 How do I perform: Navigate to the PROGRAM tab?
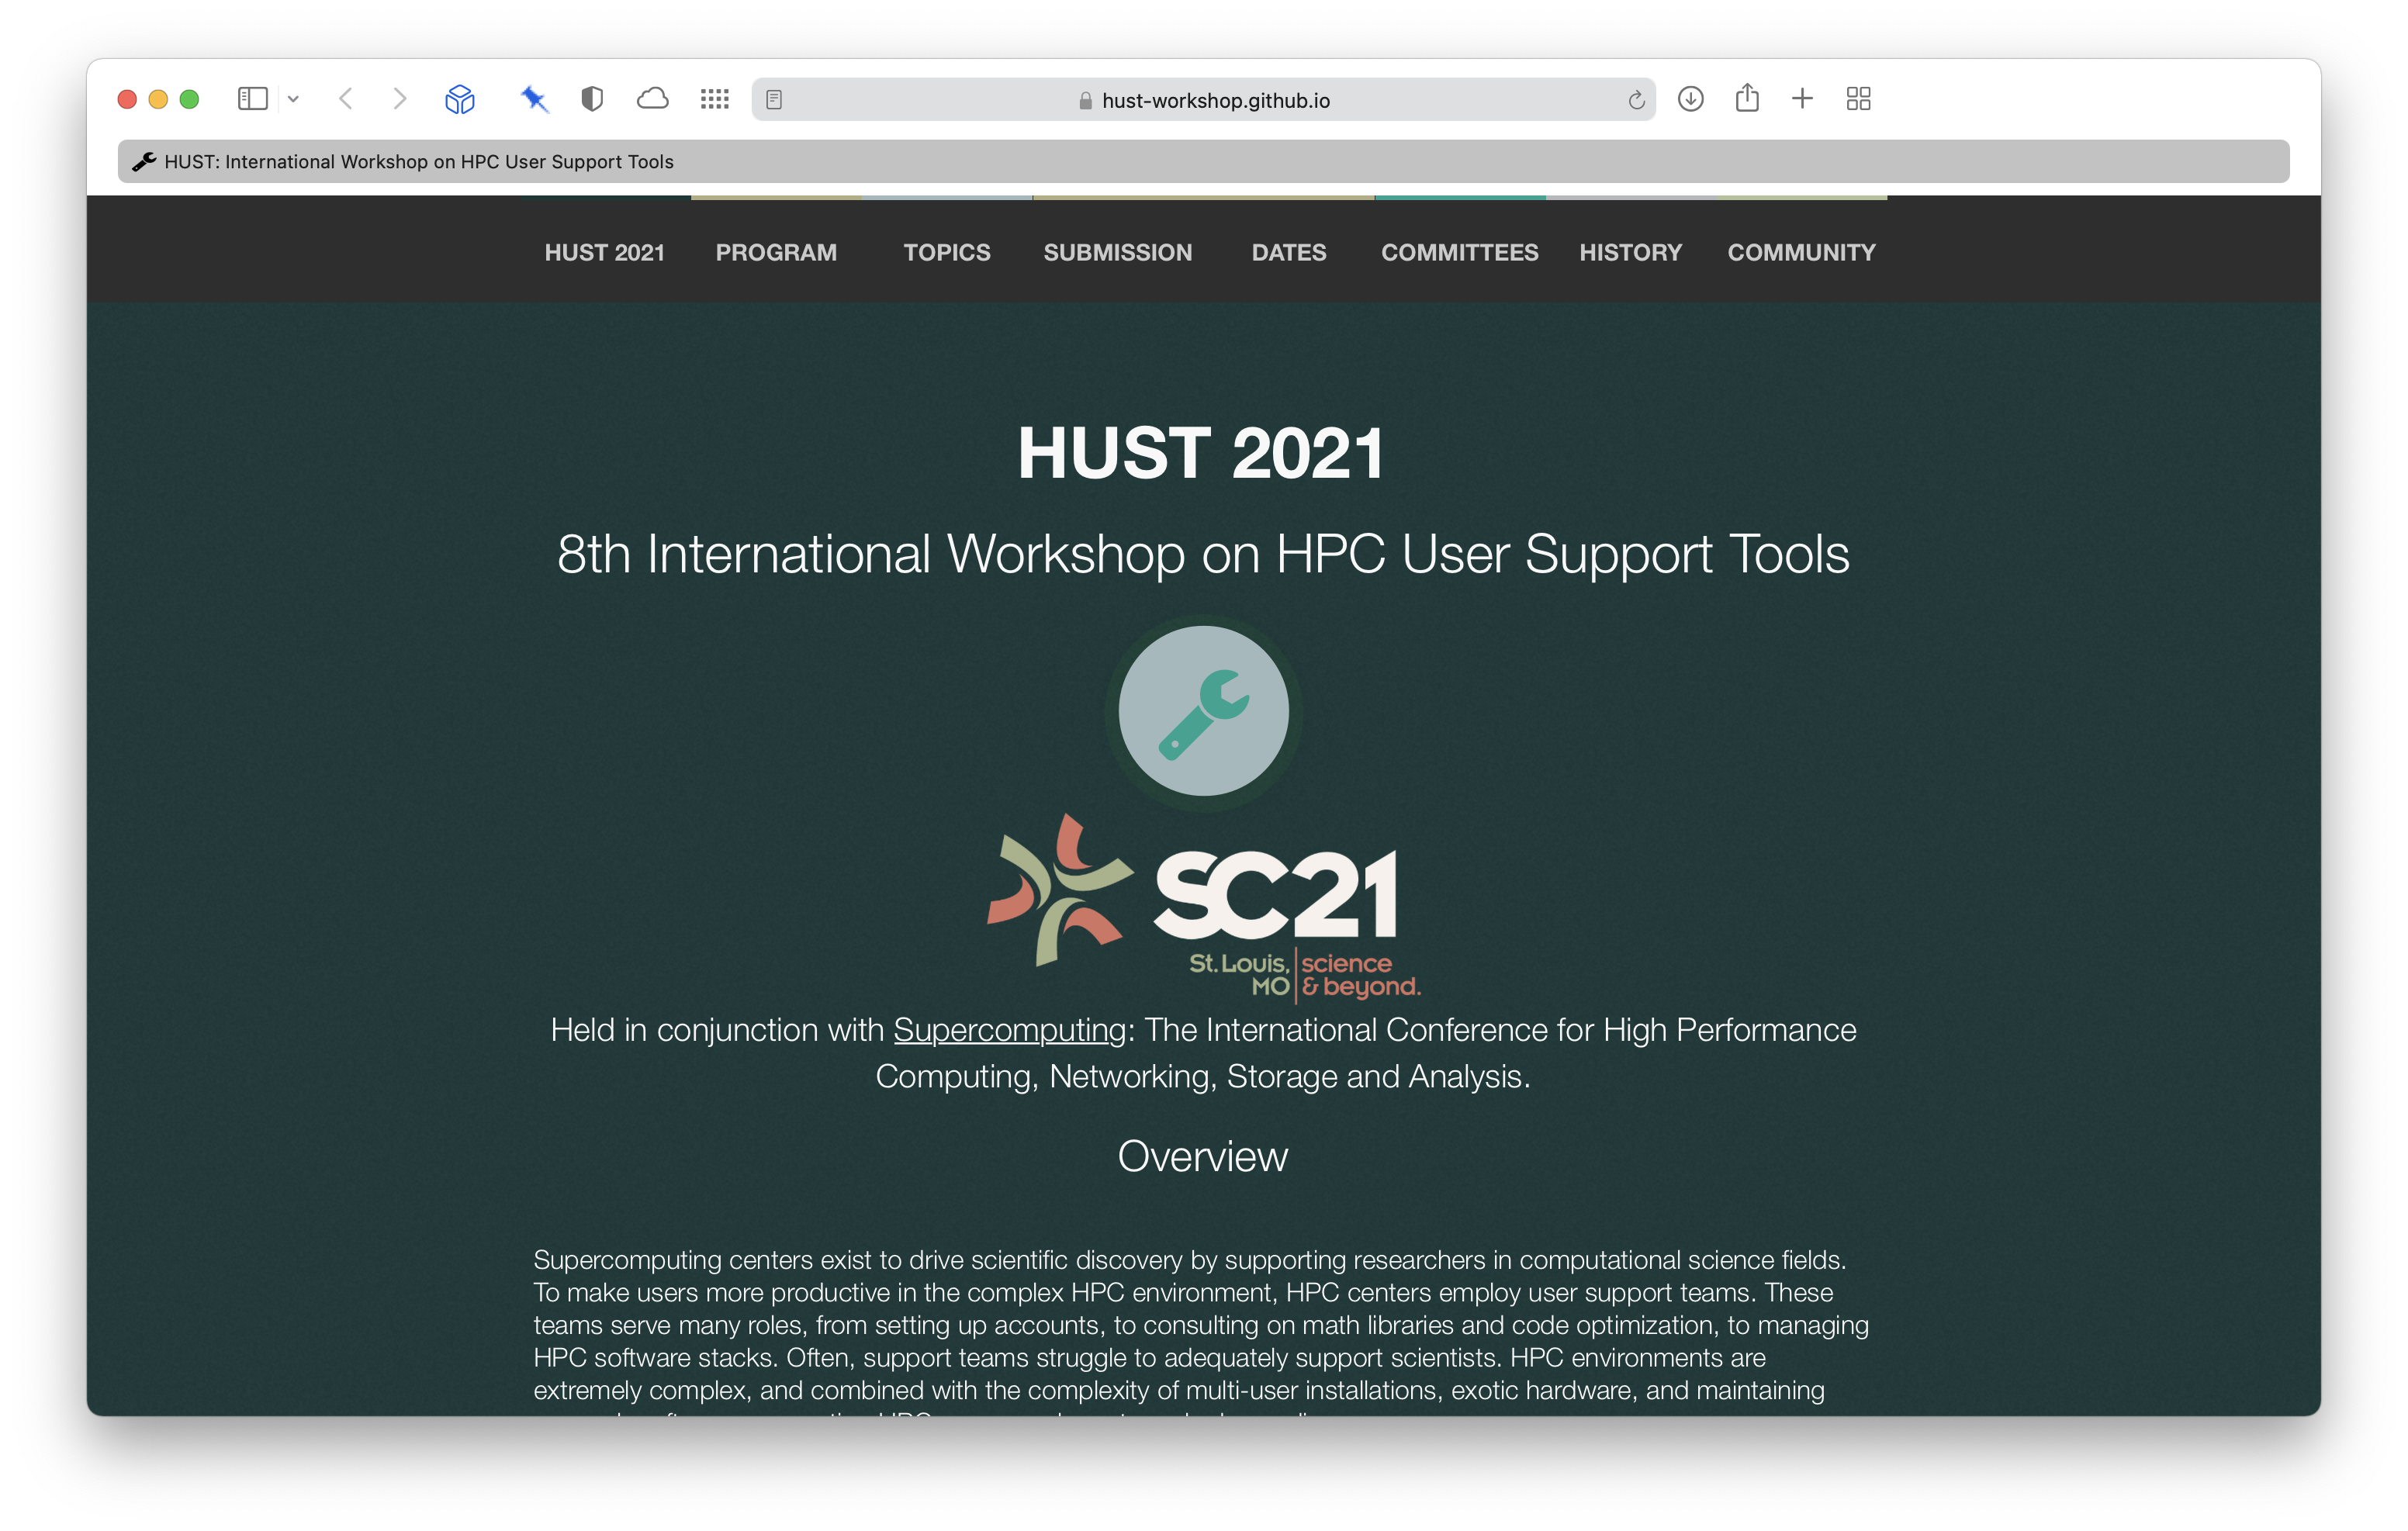point(776,251)
